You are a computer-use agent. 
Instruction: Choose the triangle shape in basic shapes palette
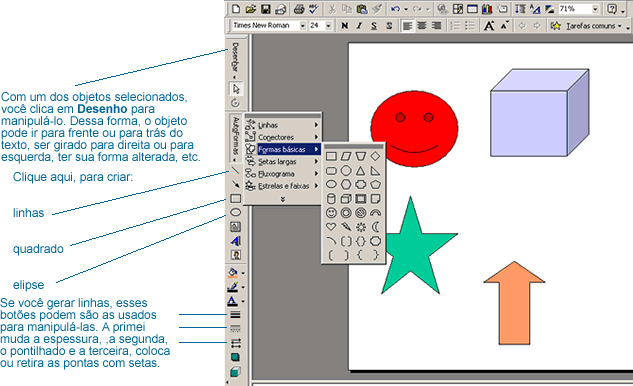[361, 171]
